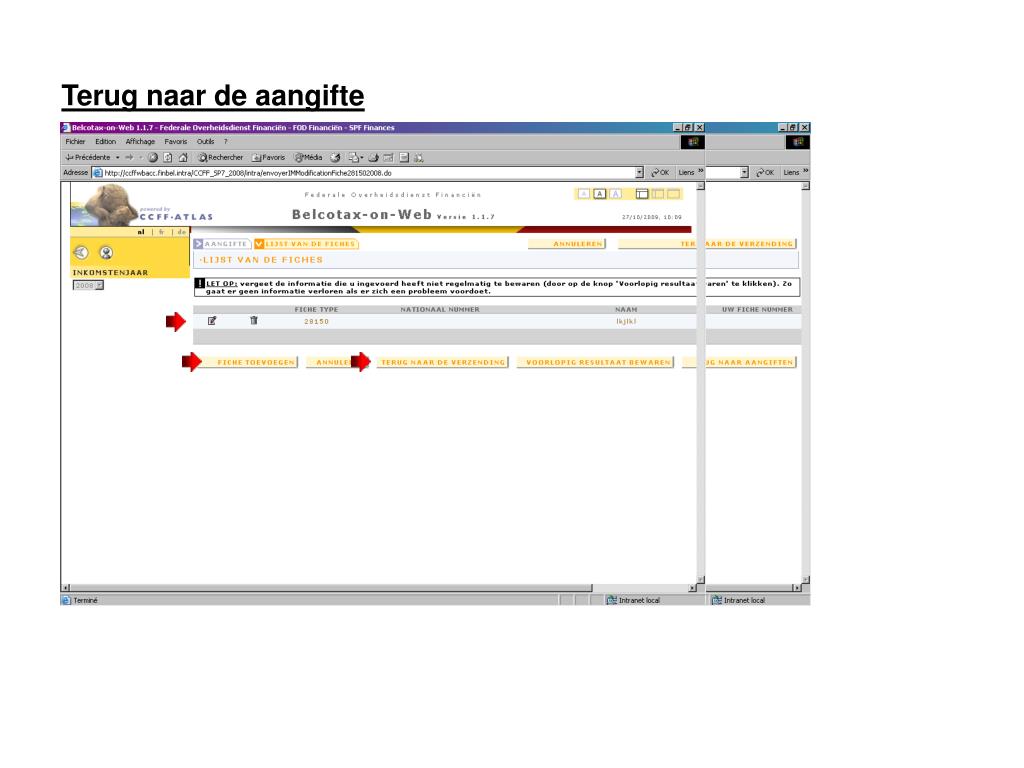The image size is (1024, 768).
Task: Click the OK go button in the back window
Action: click(x=765, y=172)
